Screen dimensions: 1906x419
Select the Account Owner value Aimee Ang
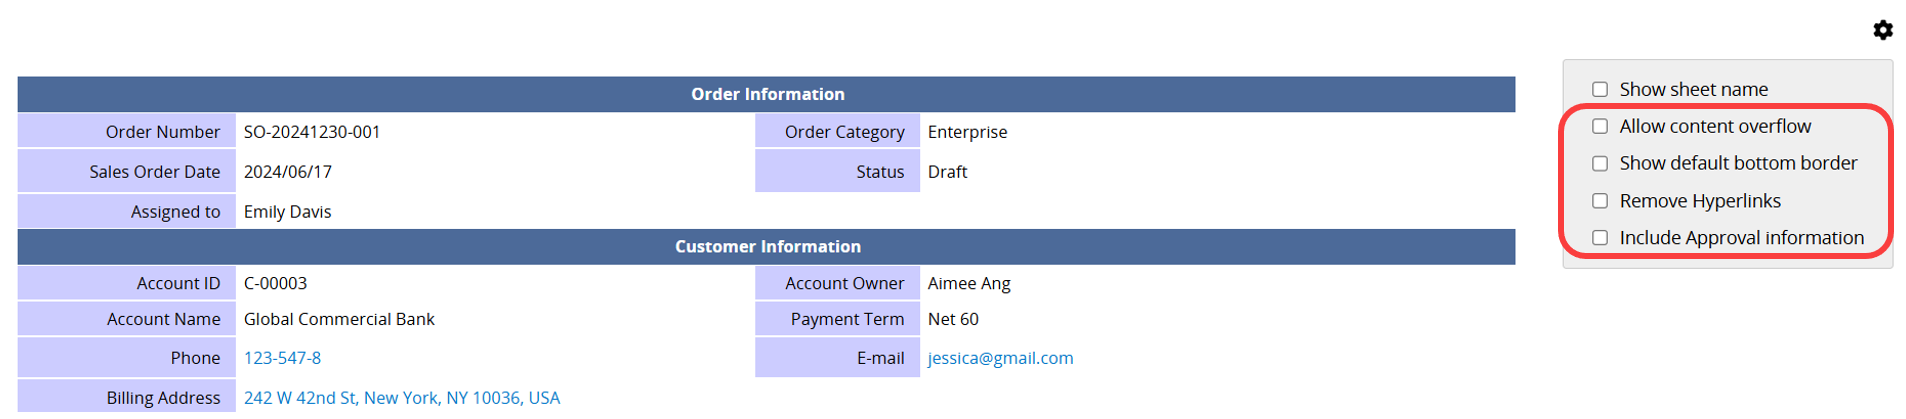tap(969, 284)
